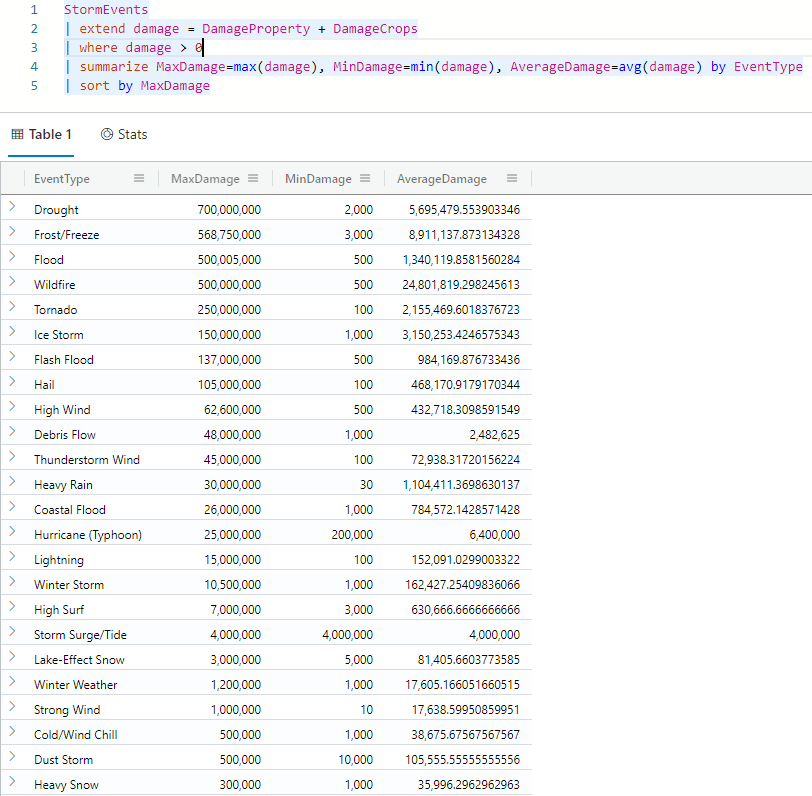Open the MinDamage column menu icon

pos(365,178)
